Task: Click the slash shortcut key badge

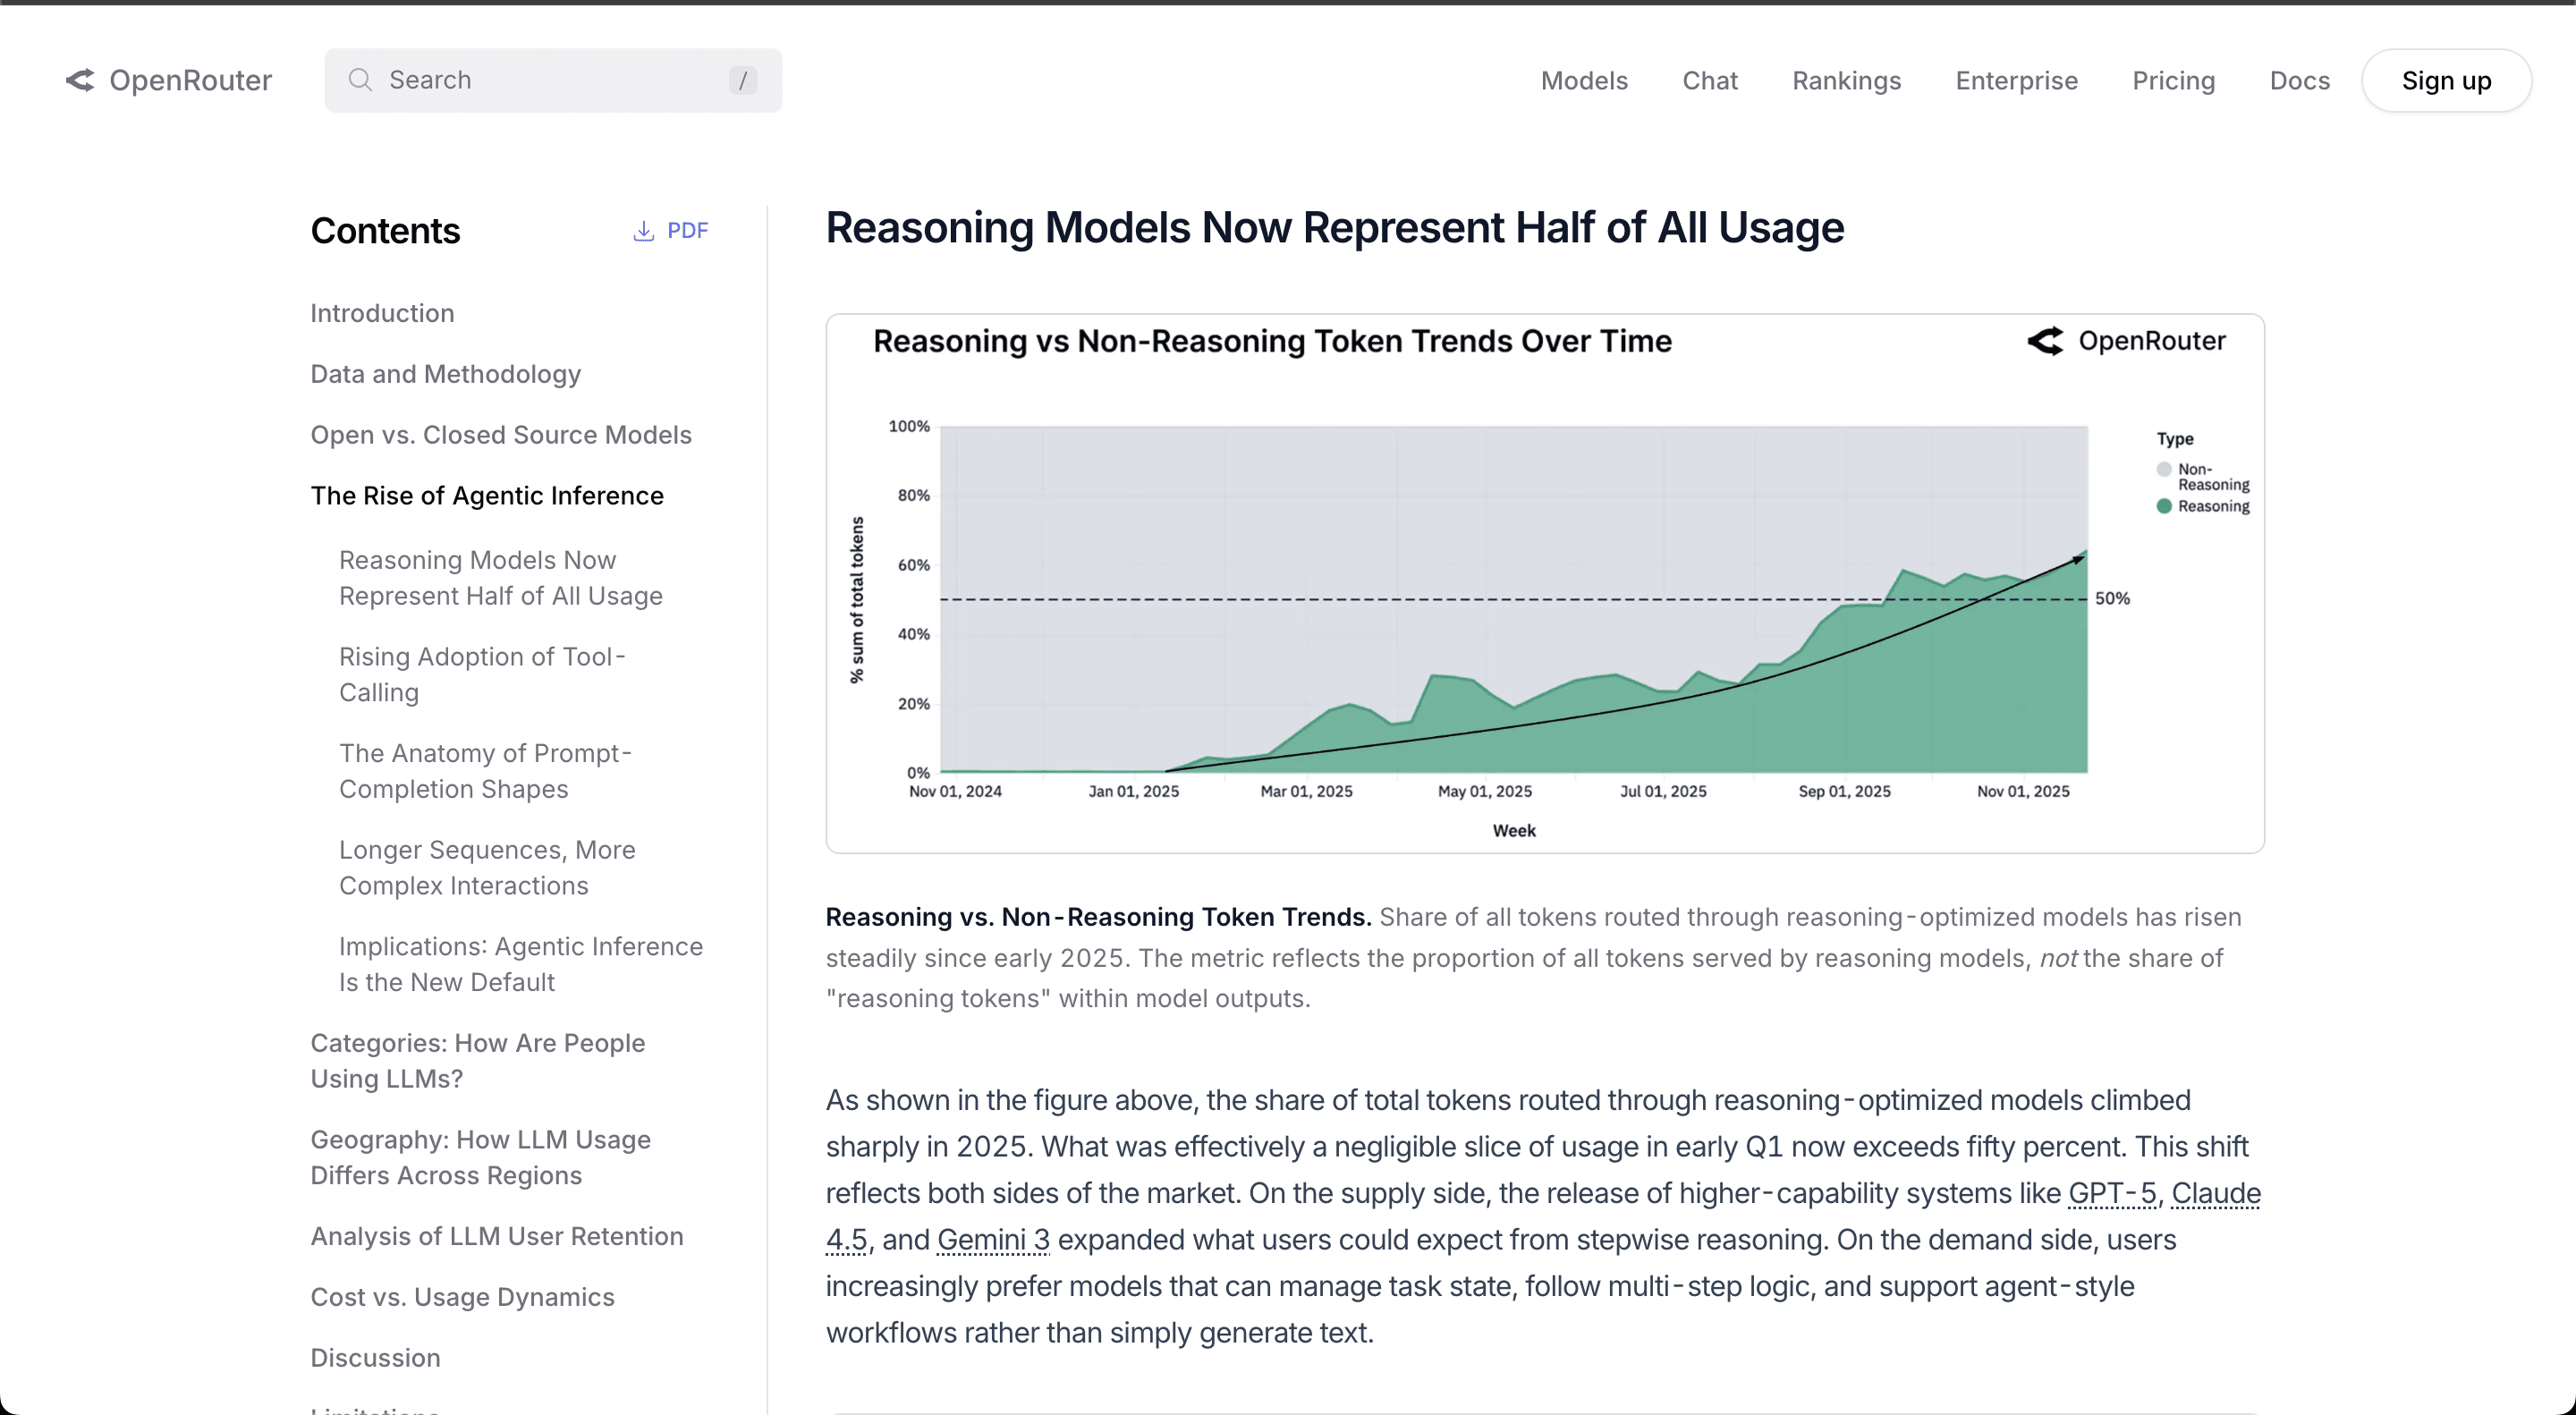Action: pyautogui.click(x=742, y=80)
